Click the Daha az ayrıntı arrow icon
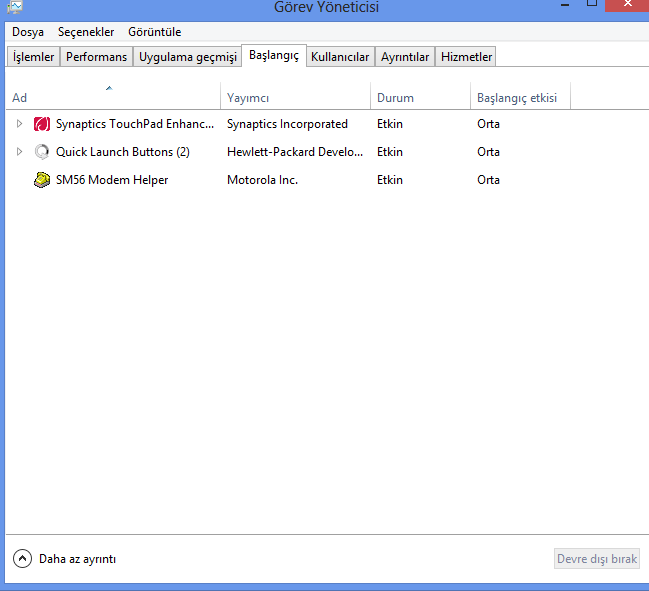 (22, 559)
